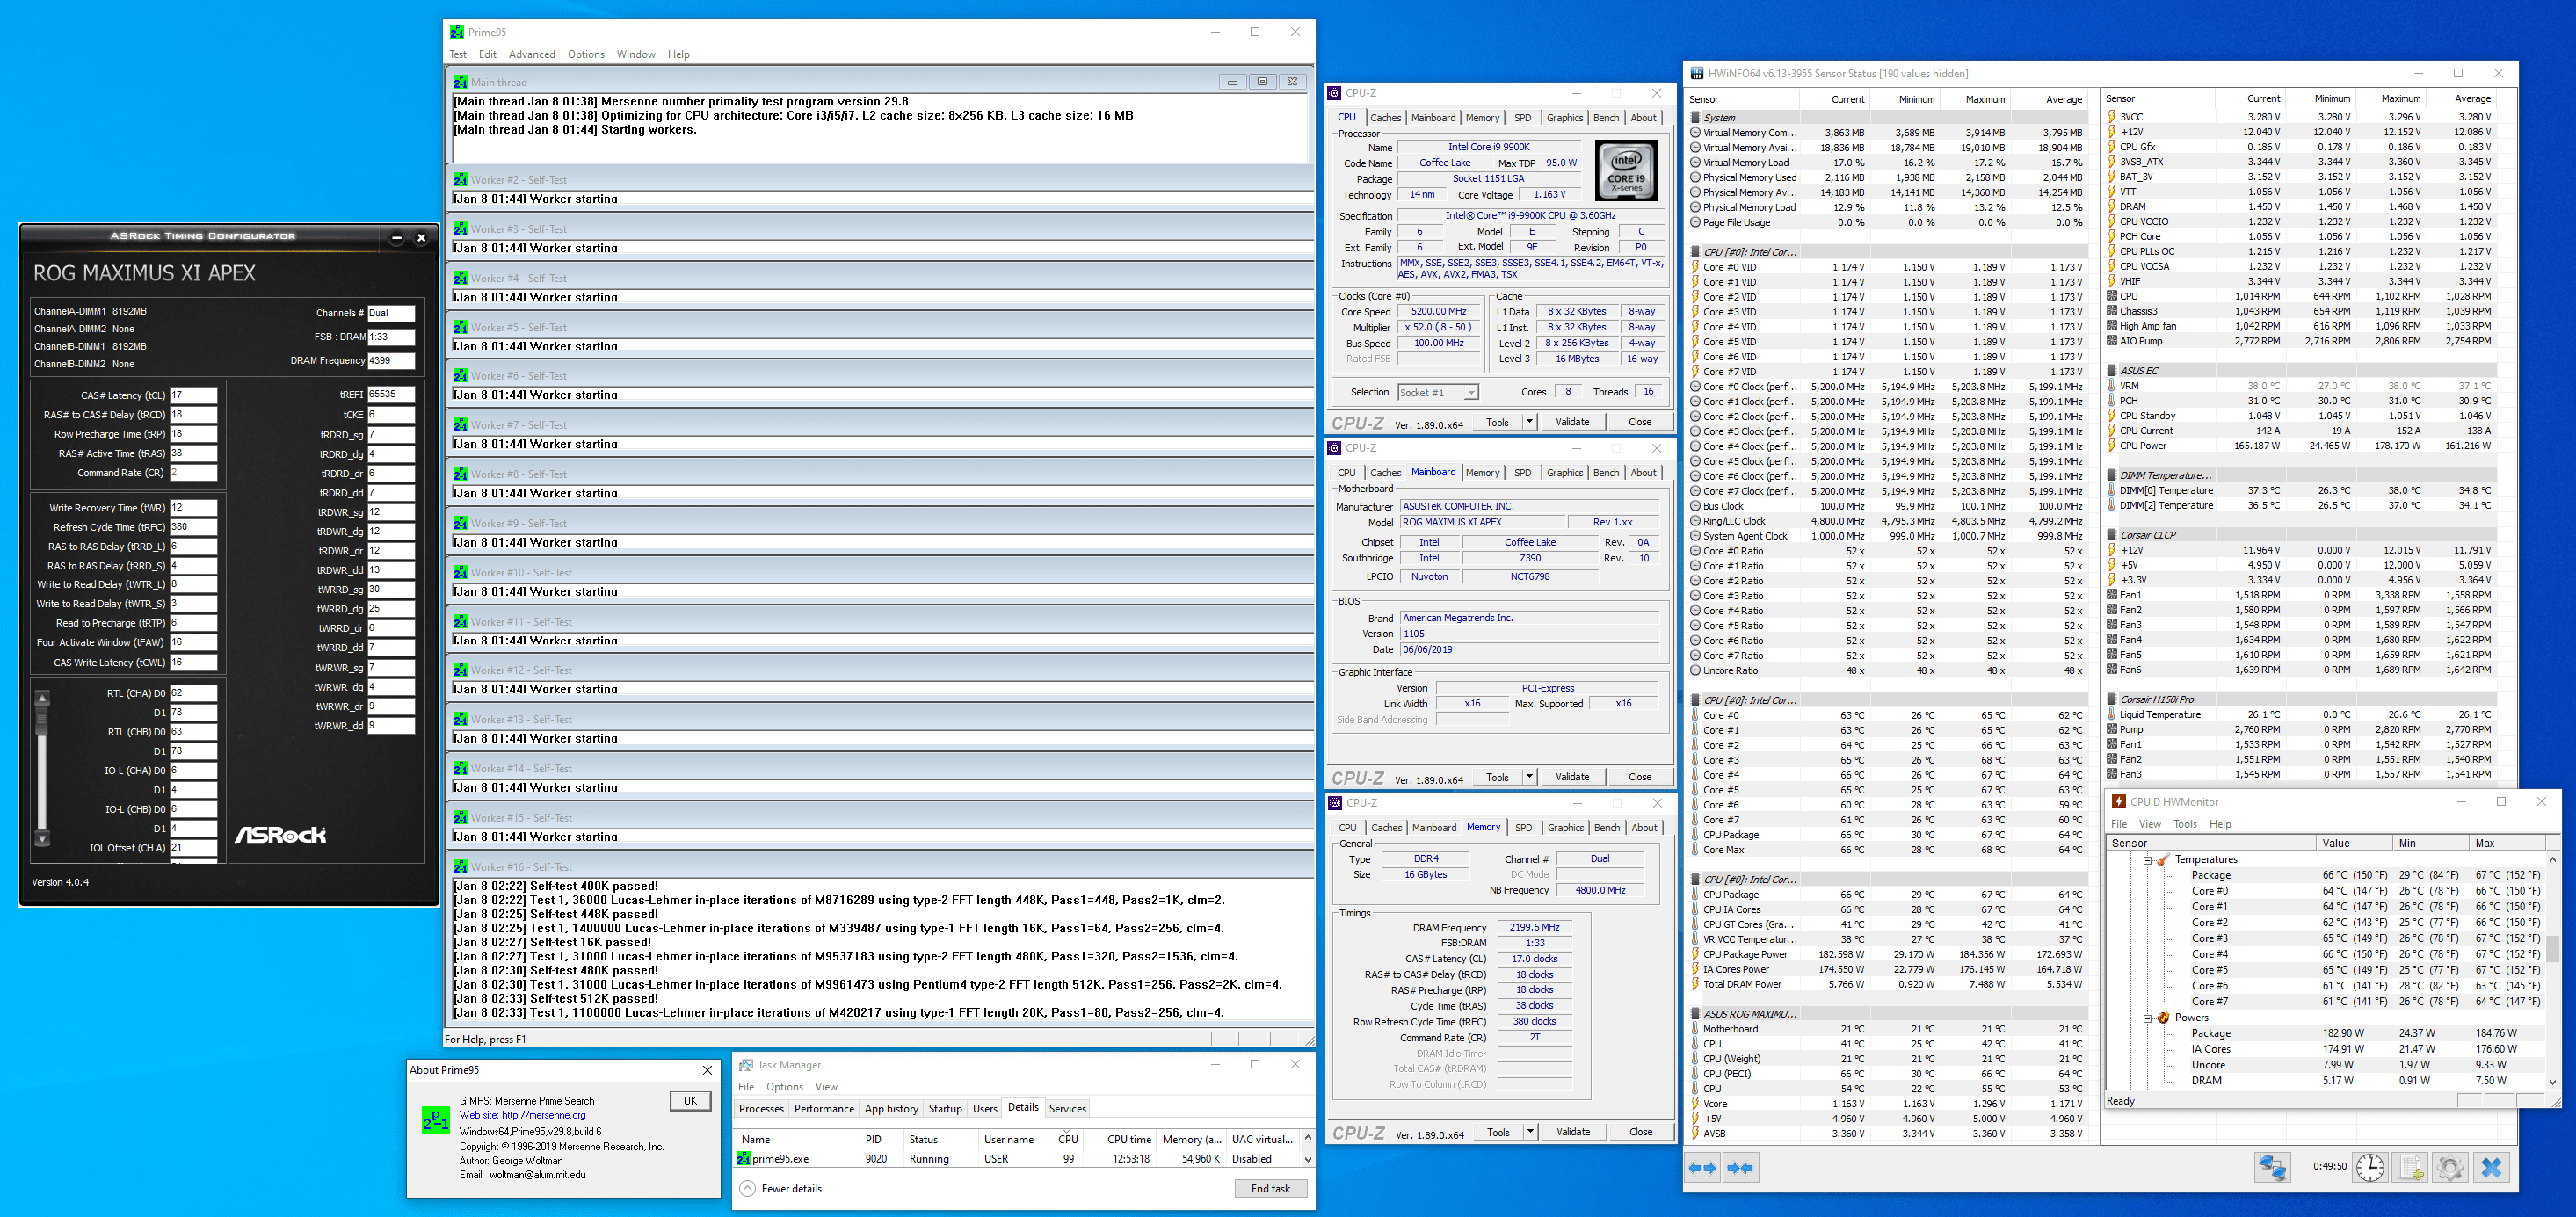Click the Intel Core i9 logo in CPU-Z
2576x1217 pixels.
coord(1625,170)
